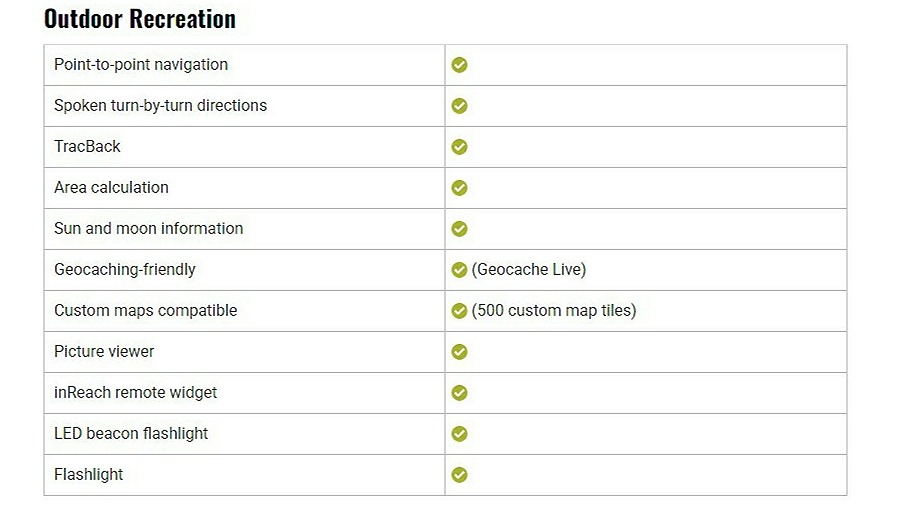Click the (Geocache Live) note text

[529, 270]
